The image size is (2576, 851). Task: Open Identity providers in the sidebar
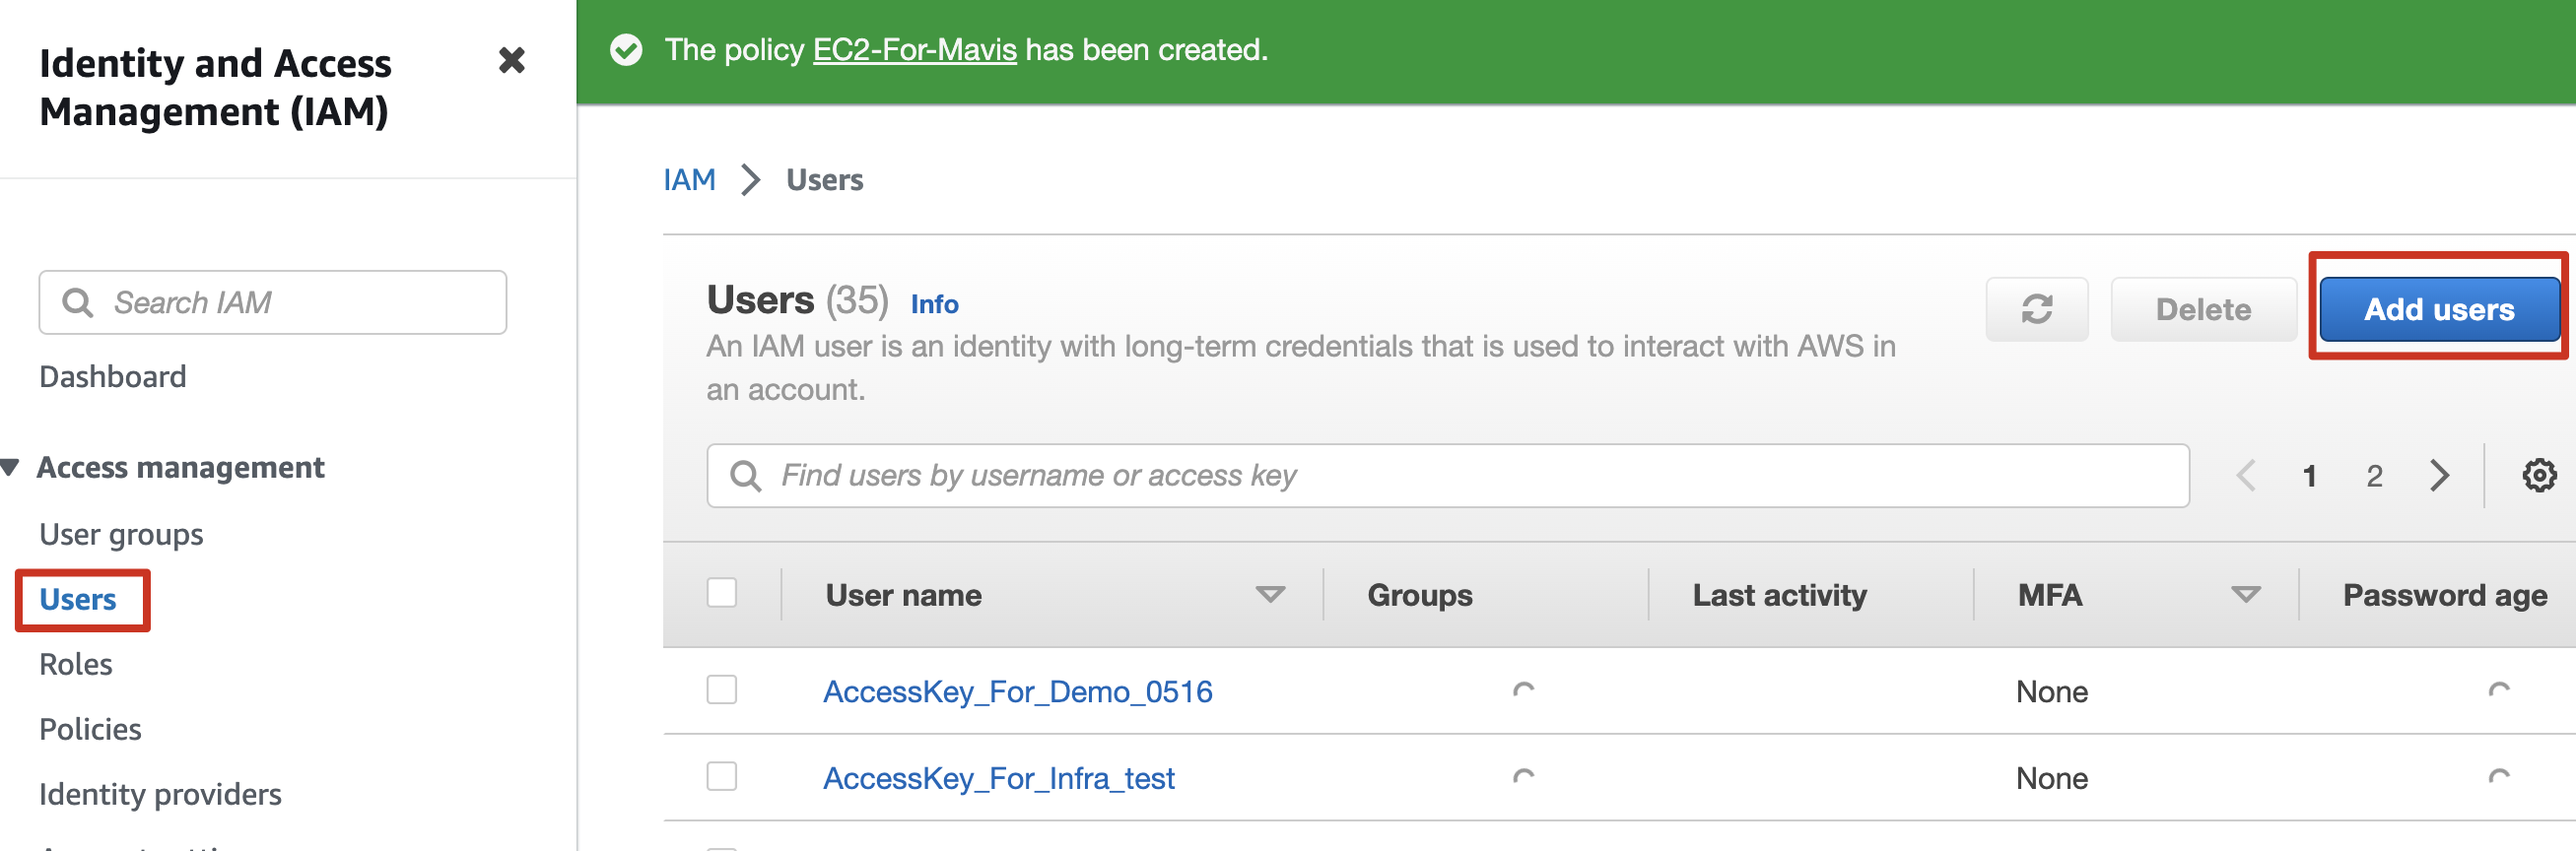tap(160, 794)
